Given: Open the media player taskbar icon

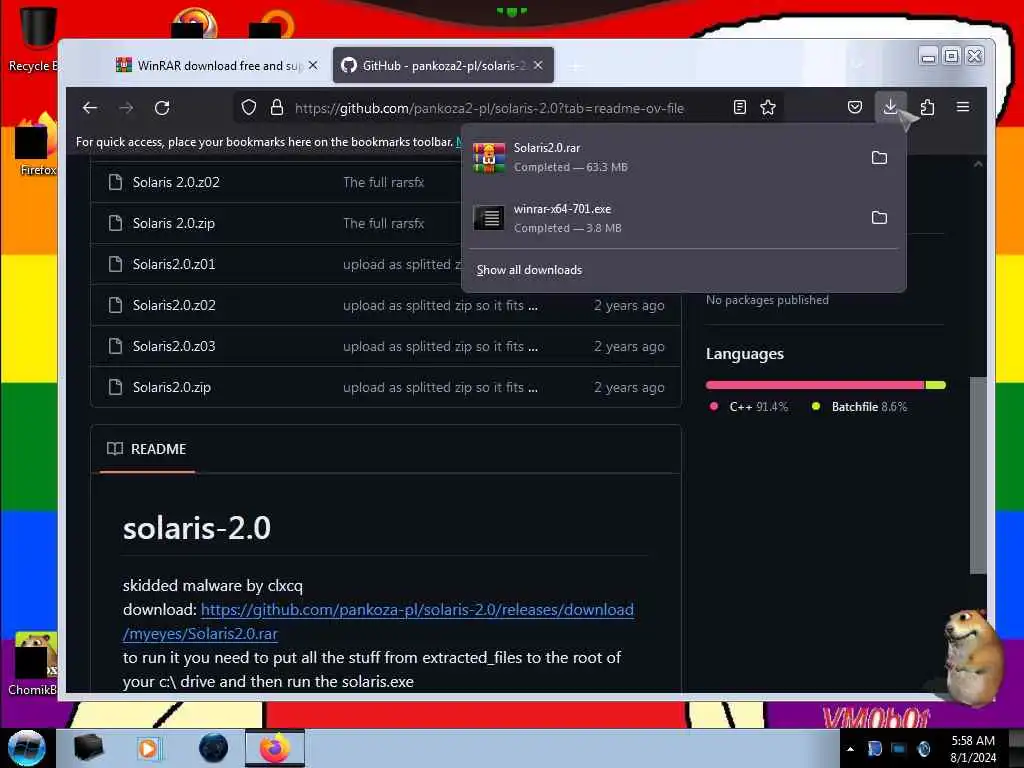Looking at the screenshot, I should [148, 748].
